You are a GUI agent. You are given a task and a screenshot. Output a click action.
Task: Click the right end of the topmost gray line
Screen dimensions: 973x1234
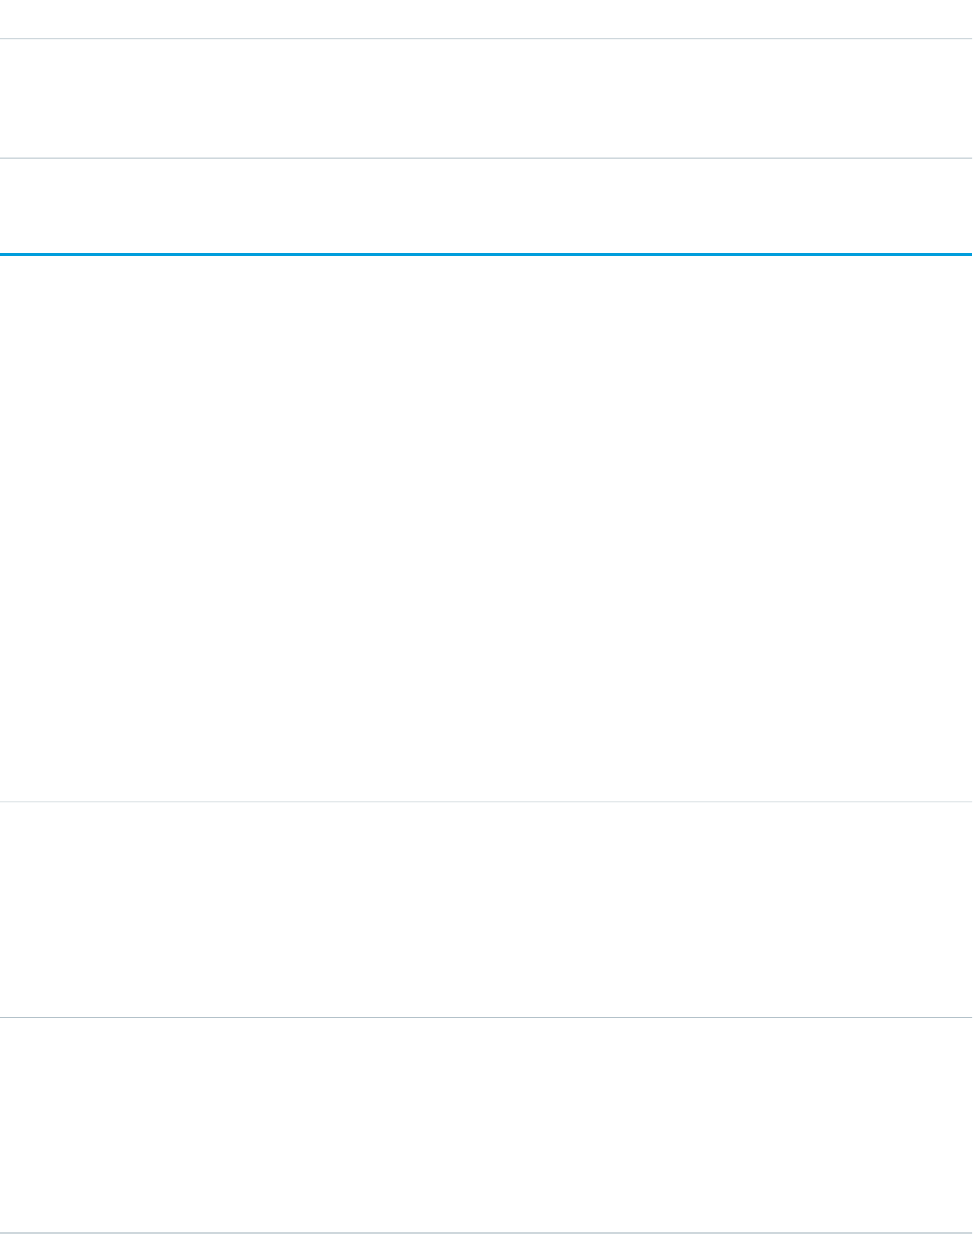(x=968, y=39)
